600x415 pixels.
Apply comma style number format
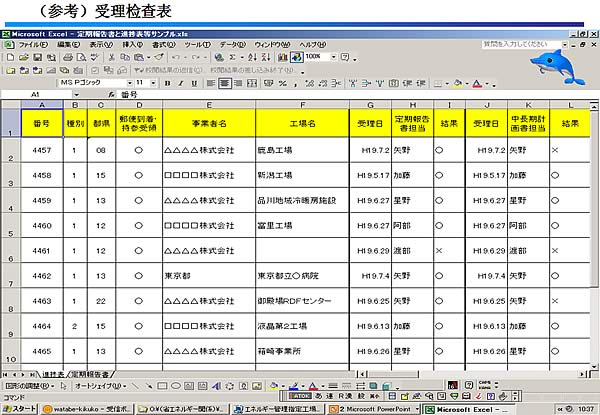(x=295, y=83)
